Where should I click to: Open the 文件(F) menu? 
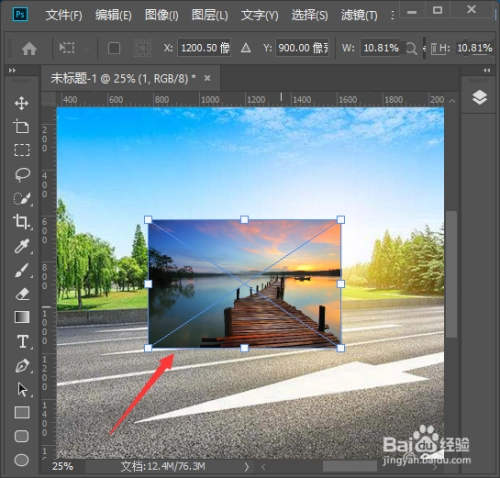[x=64, y=15]
